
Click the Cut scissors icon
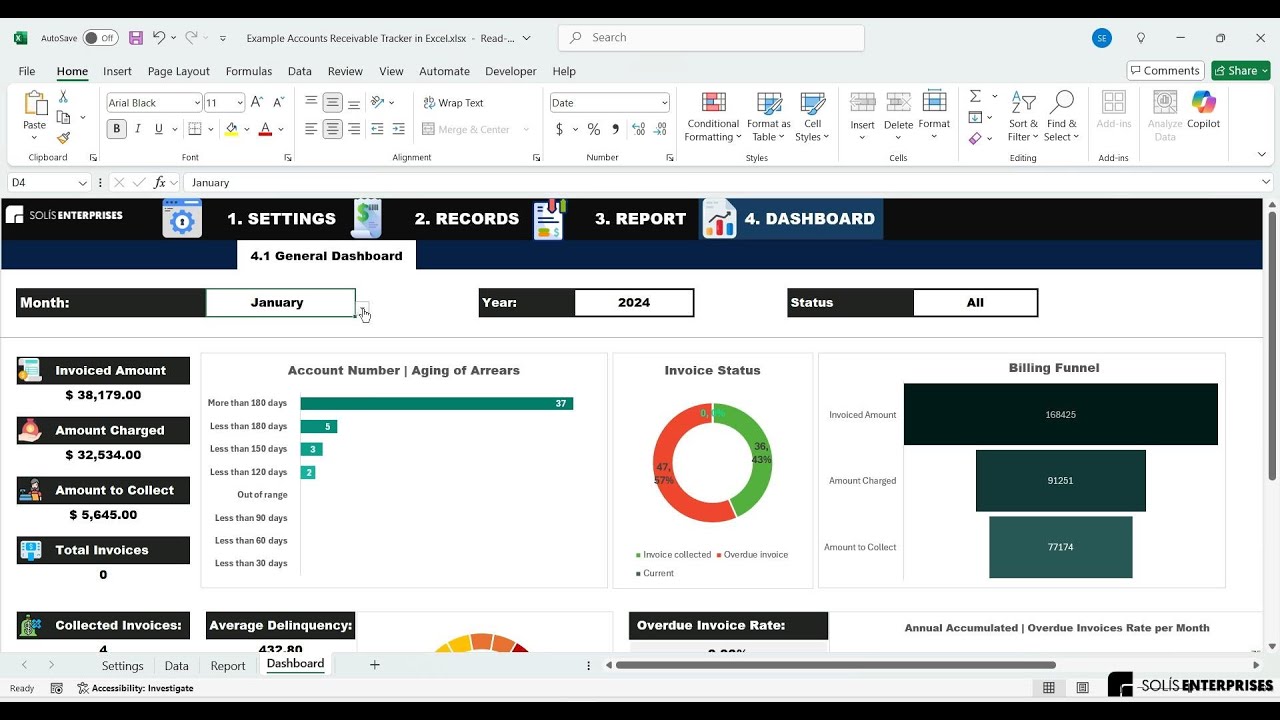point(63,97)
